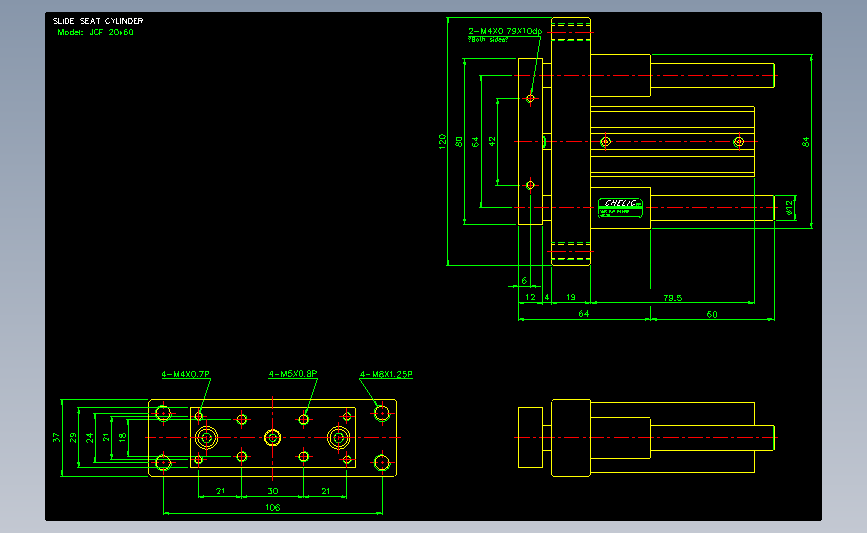
Task: Click the 106 overall hole spacing dimension
Action: [273, 507]
